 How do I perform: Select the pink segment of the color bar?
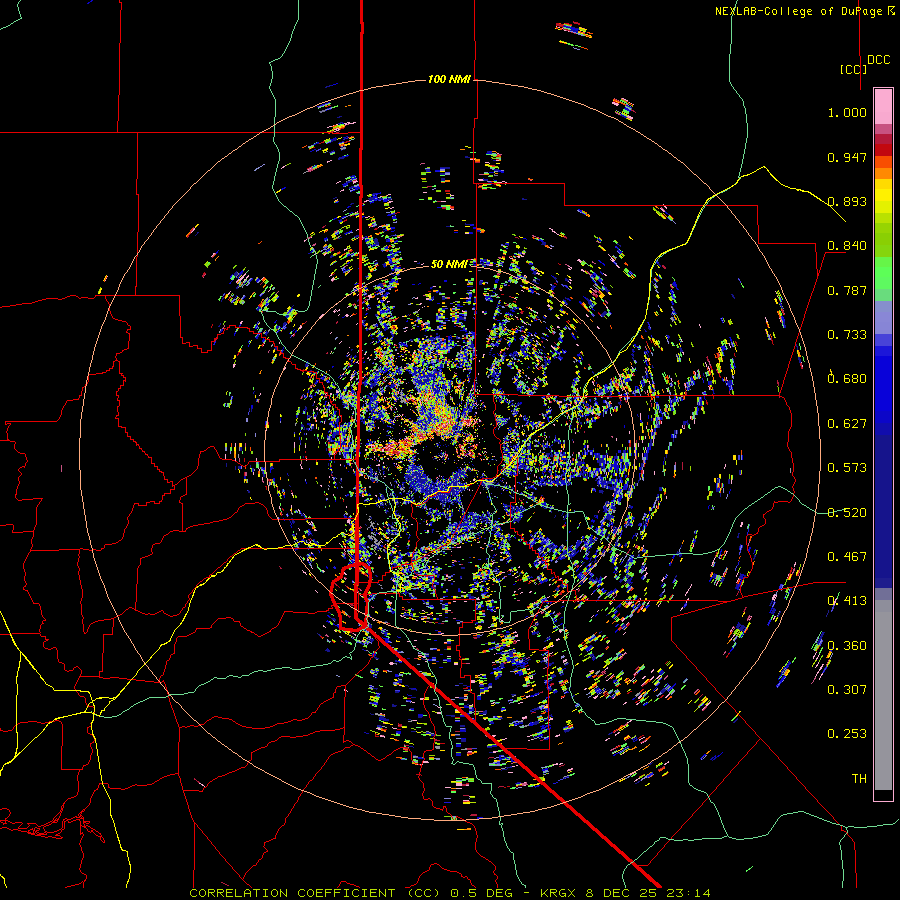point(883,107)
